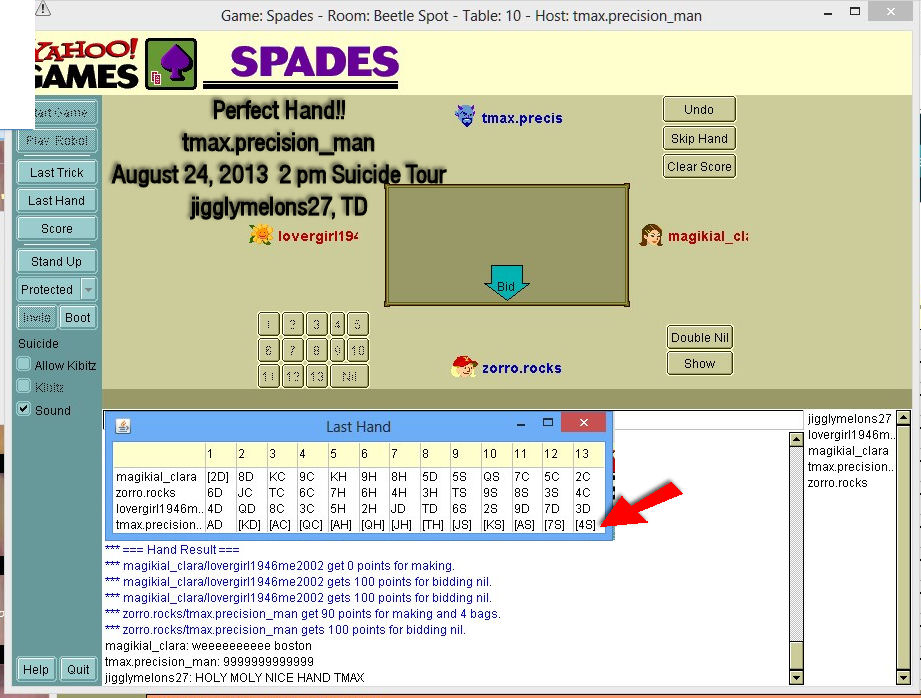Close the Last Hand window
This screenshot has height=698, width=921.
click(583, 425)
